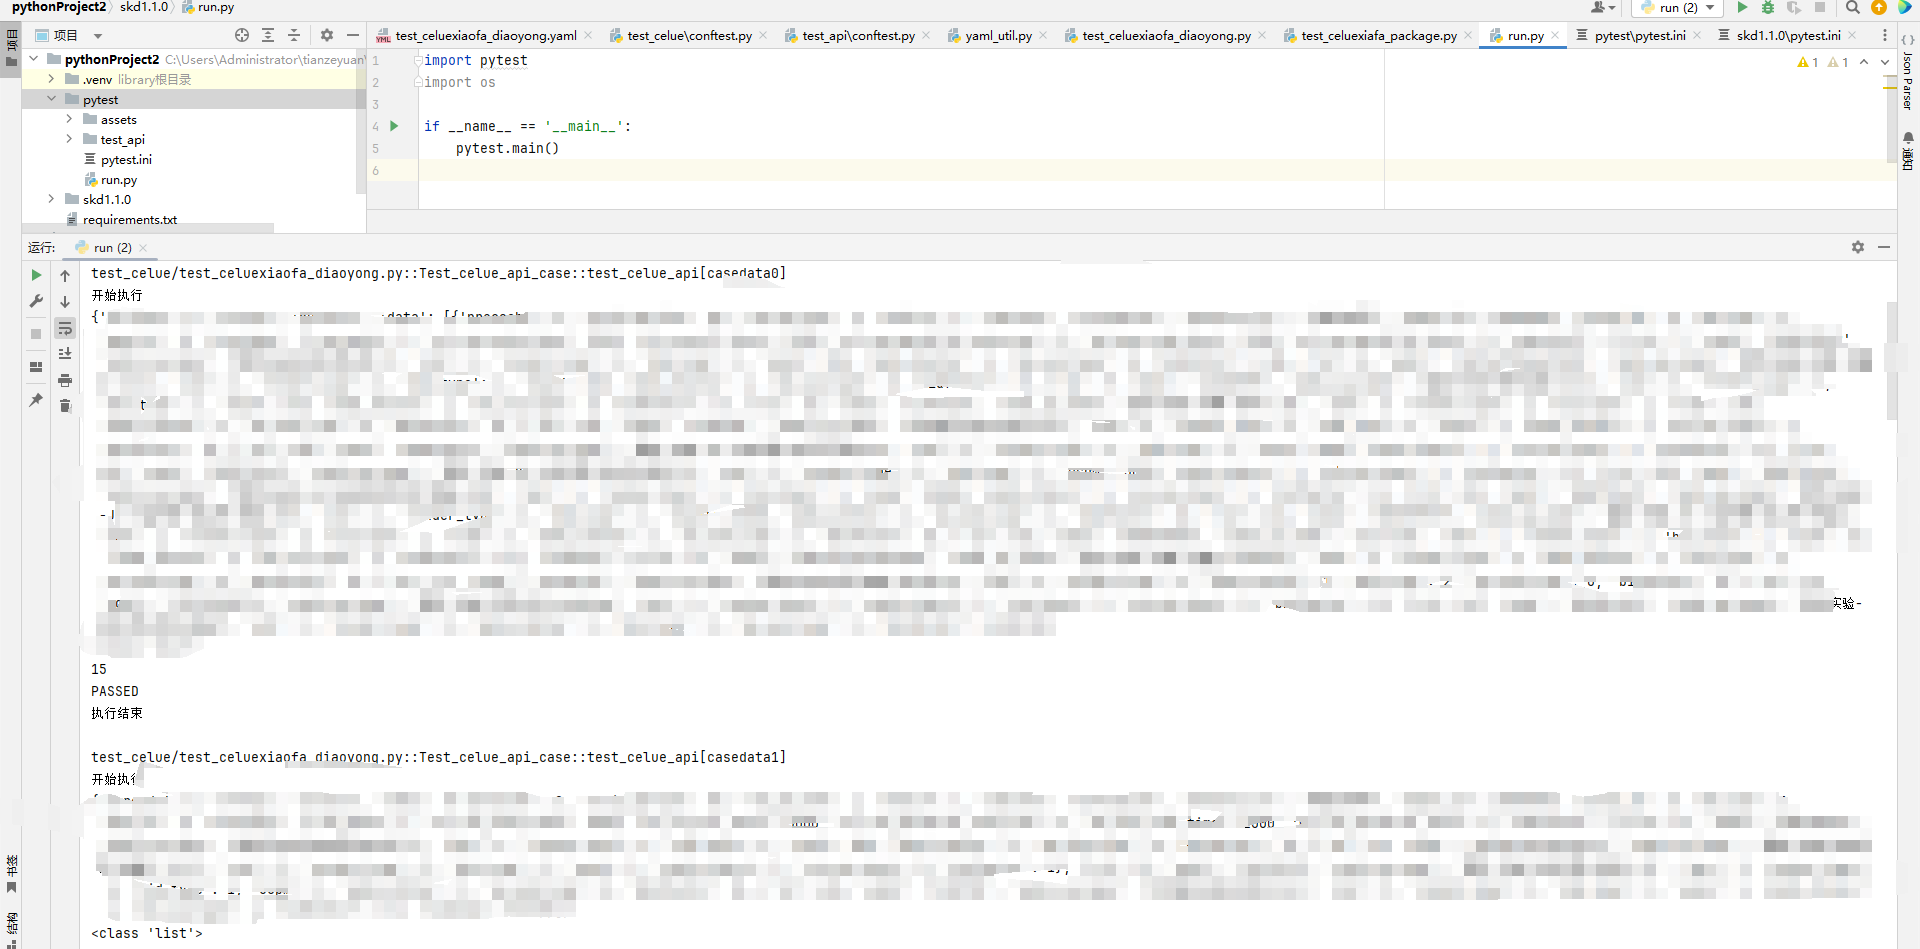Viewport: 1920px width, 949px height.
Task: Switch to skd1.1.0\pytest.ini tab
Action: pos(1789,35)
